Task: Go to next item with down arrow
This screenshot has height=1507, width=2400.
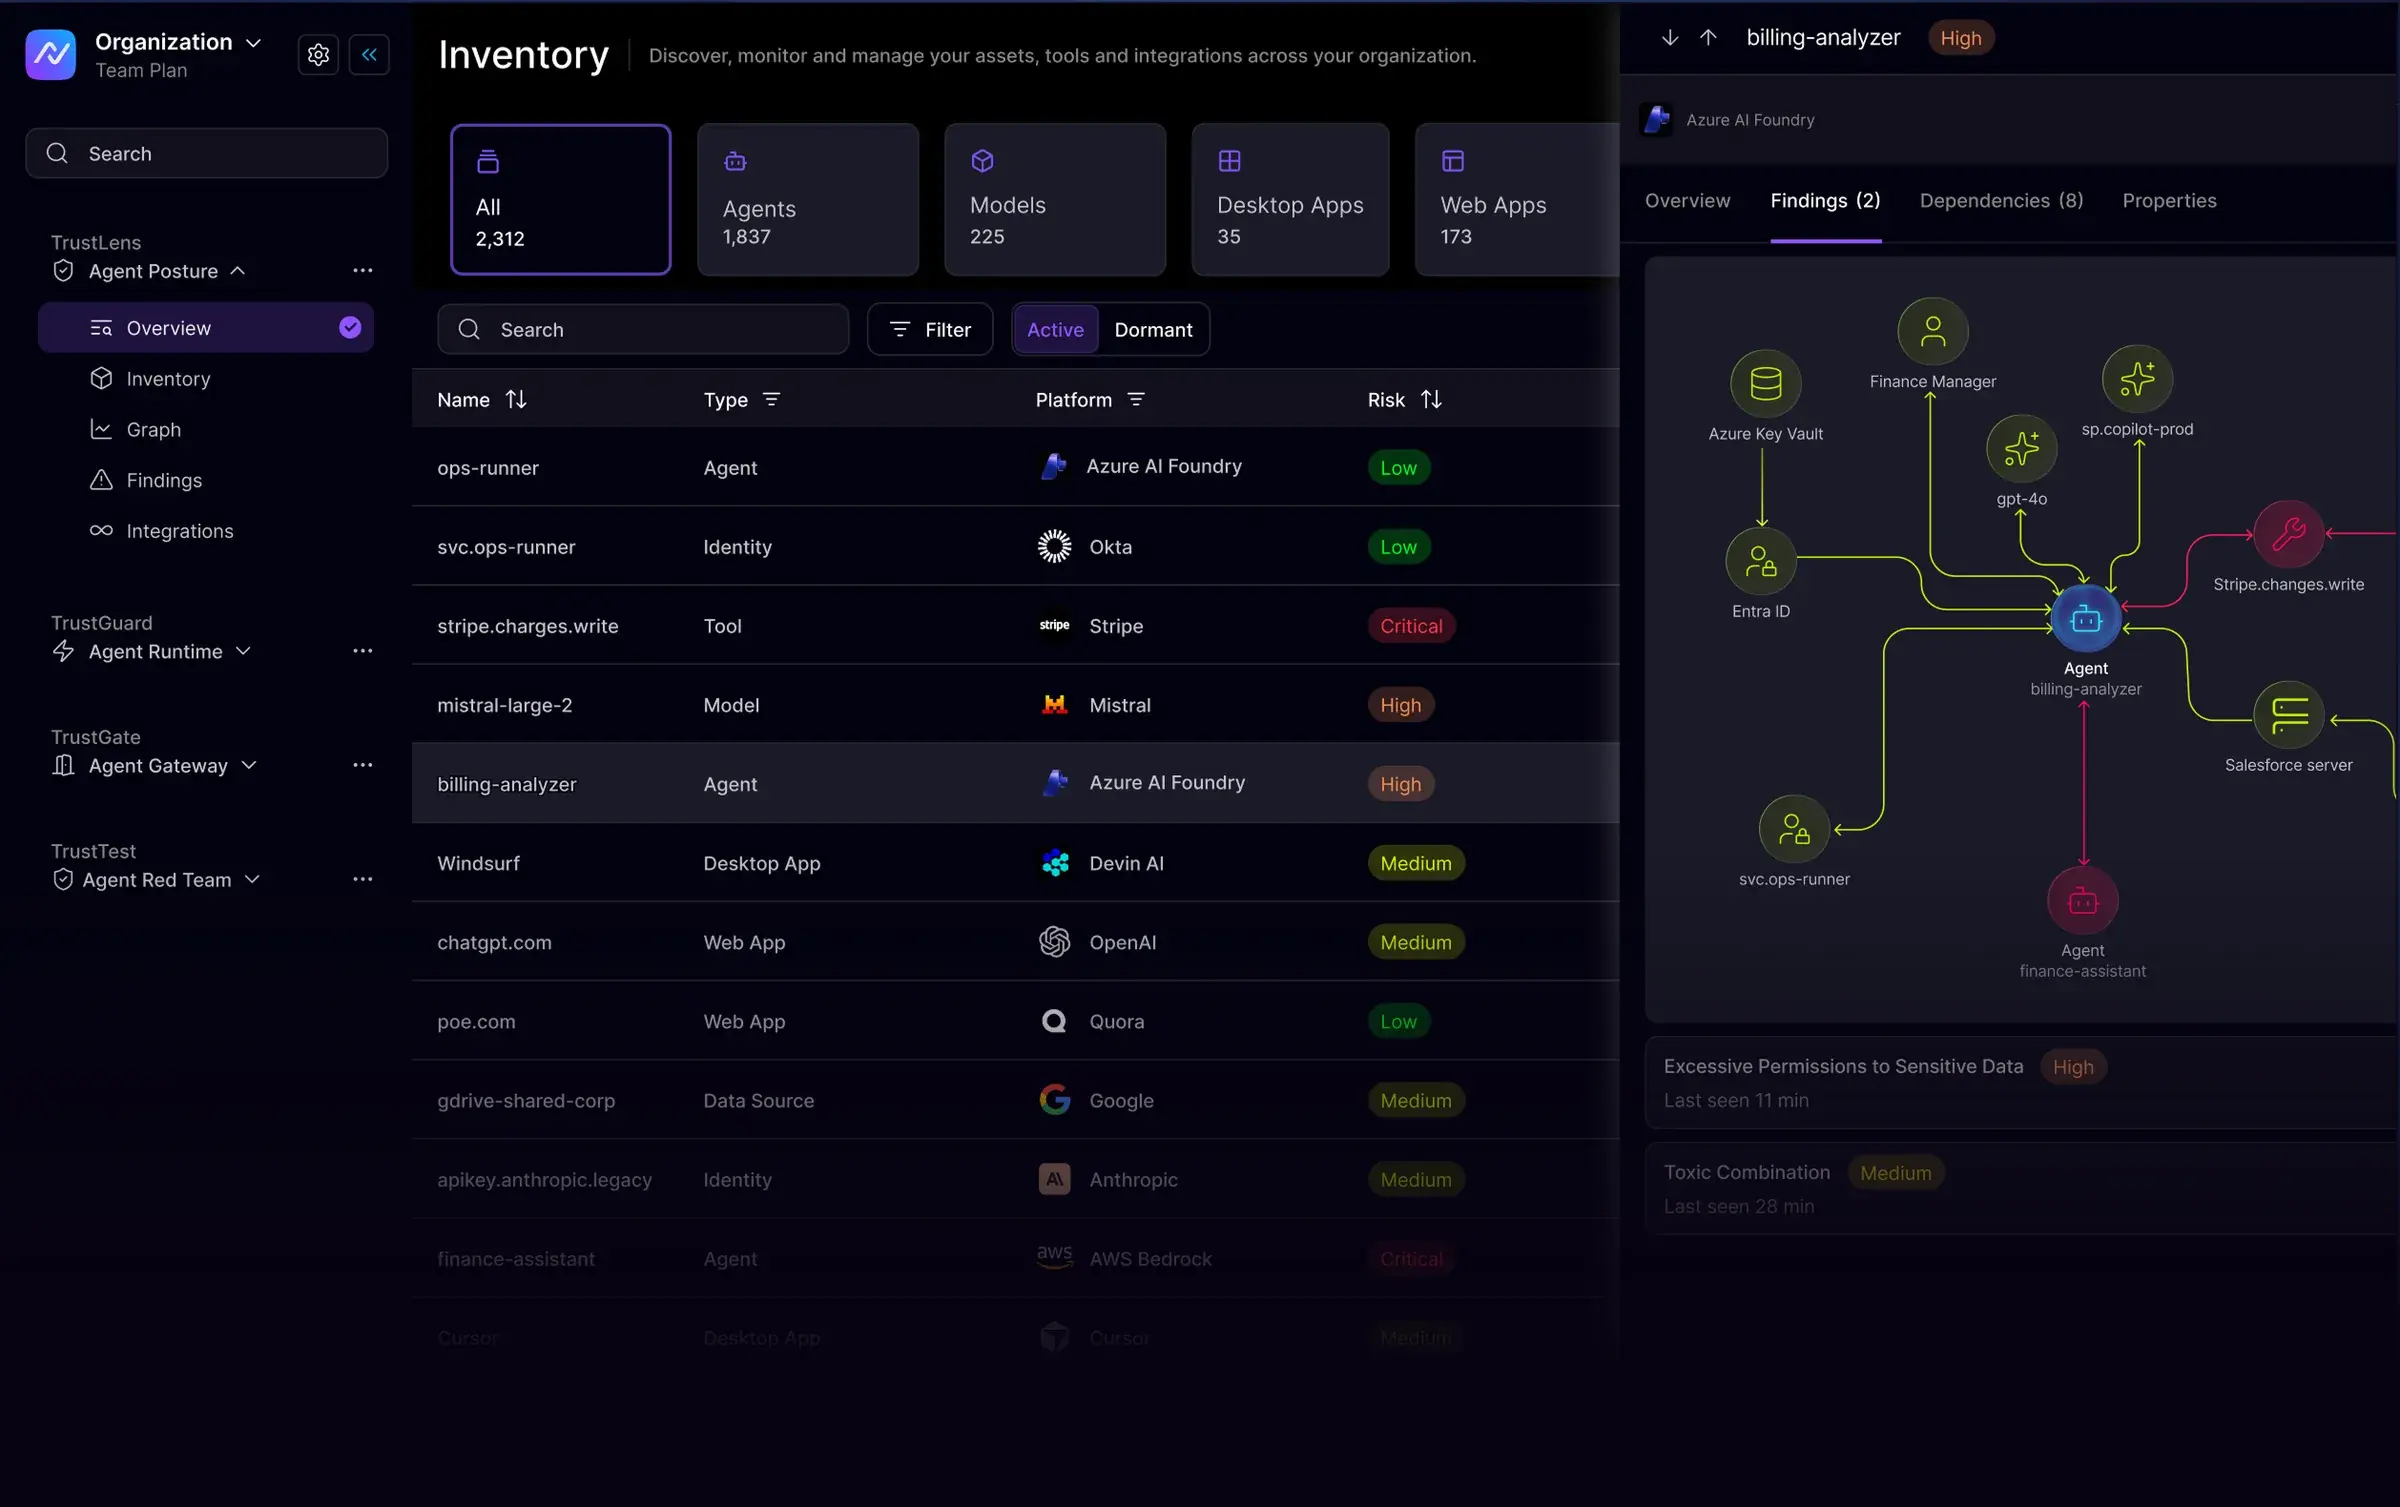Action: coord(1669,38)
